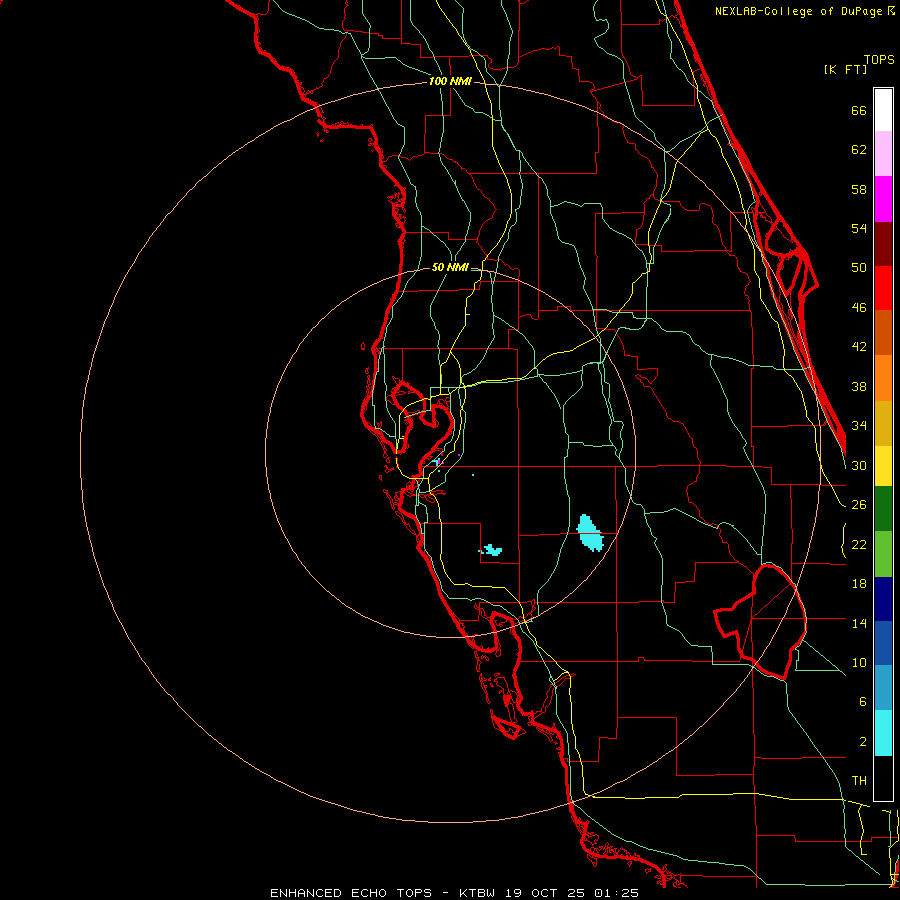The width and height of the screenshot is (900, 900).
Task: Click the light blue 10 kft swatch
Action: pyautogui.click(x=883, y=688)
